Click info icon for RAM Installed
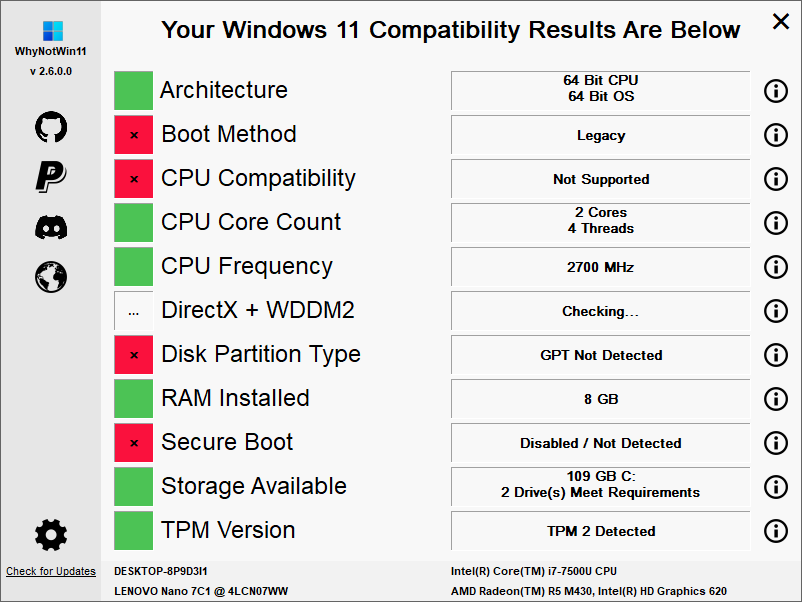This screenshot has width=802, height=602. (776, 399)
